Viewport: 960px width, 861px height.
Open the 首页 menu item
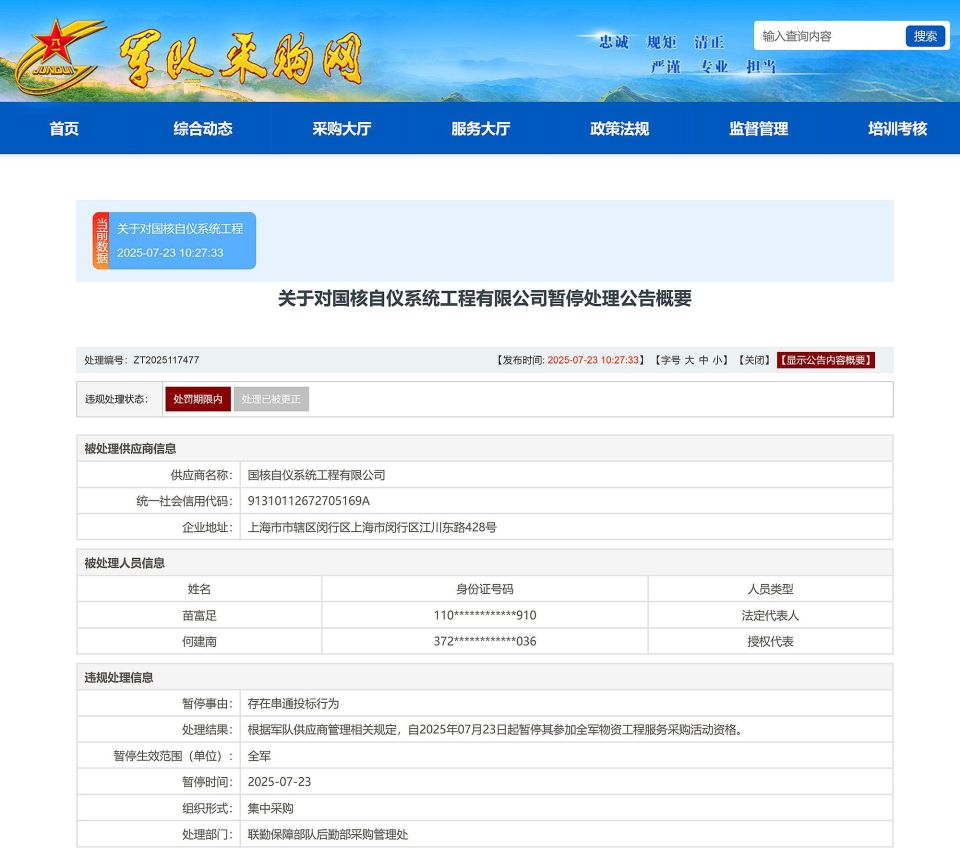pyautogui.click(x=64, y=129)
